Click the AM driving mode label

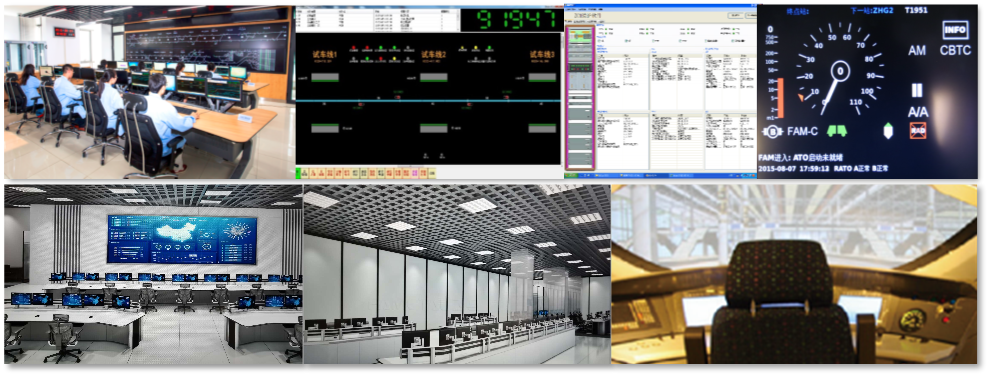click(916, 50)
